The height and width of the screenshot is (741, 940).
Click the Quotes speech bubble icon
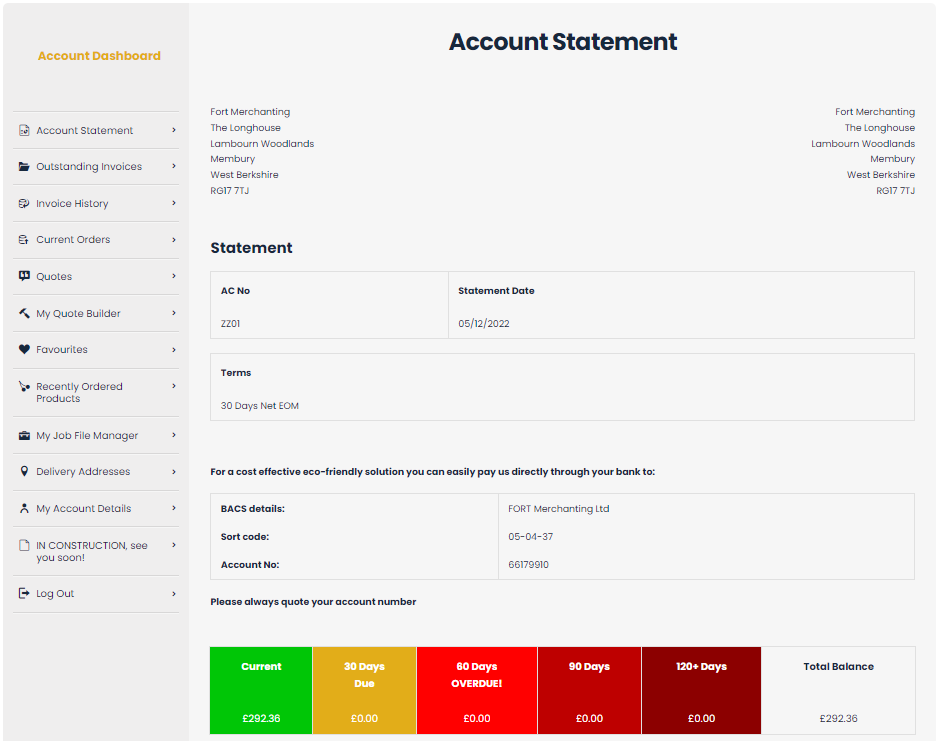pyautogui.click(x=24, y=277)
